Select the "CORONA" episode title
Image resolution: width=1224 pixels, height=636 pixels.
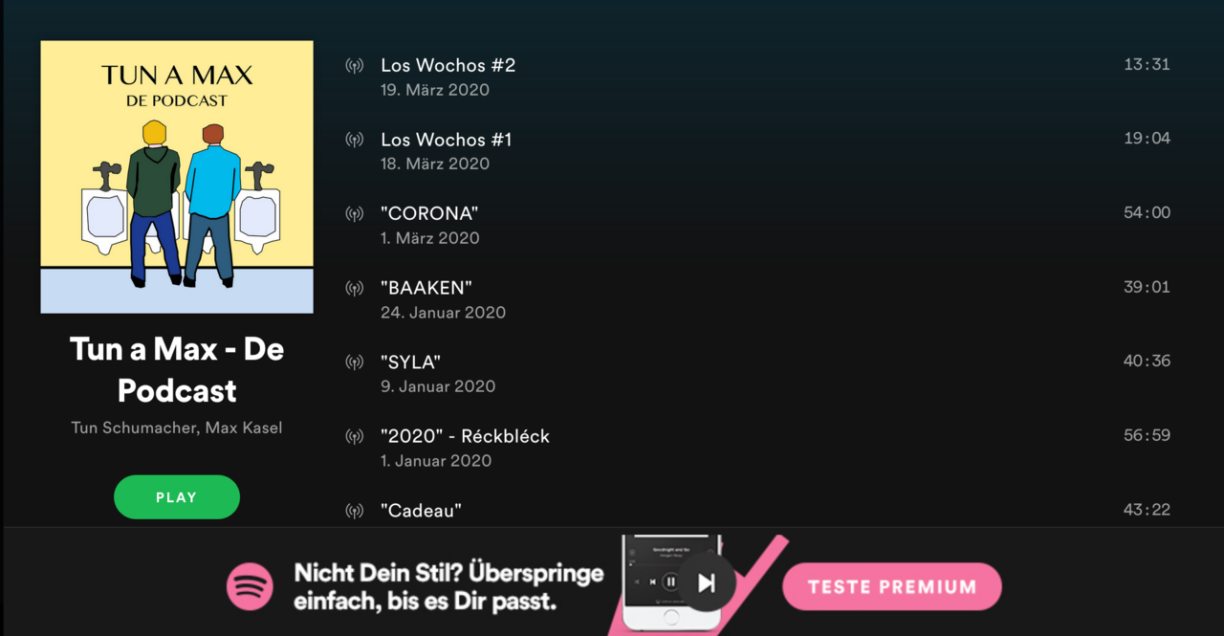tap(429, 214)
